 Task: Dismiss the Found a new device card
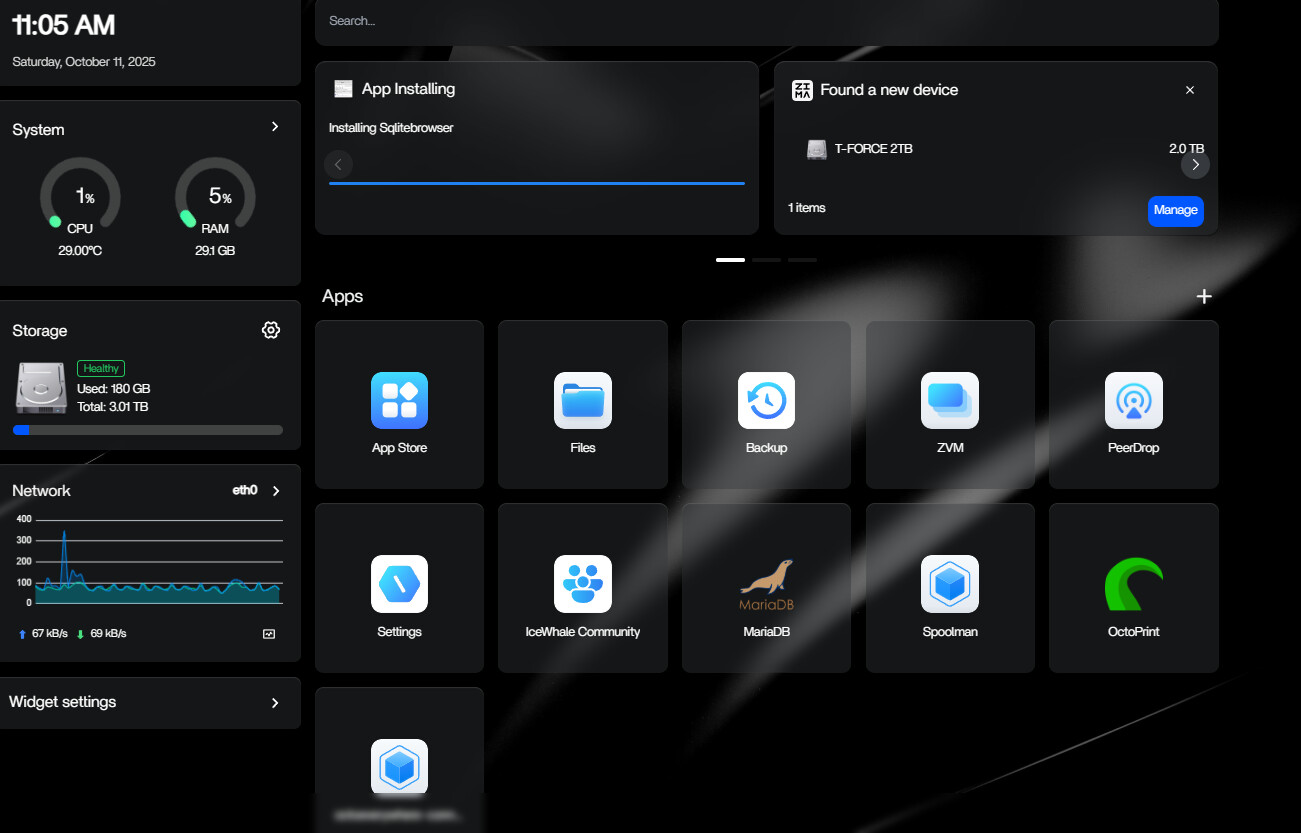pos(1190,90)
